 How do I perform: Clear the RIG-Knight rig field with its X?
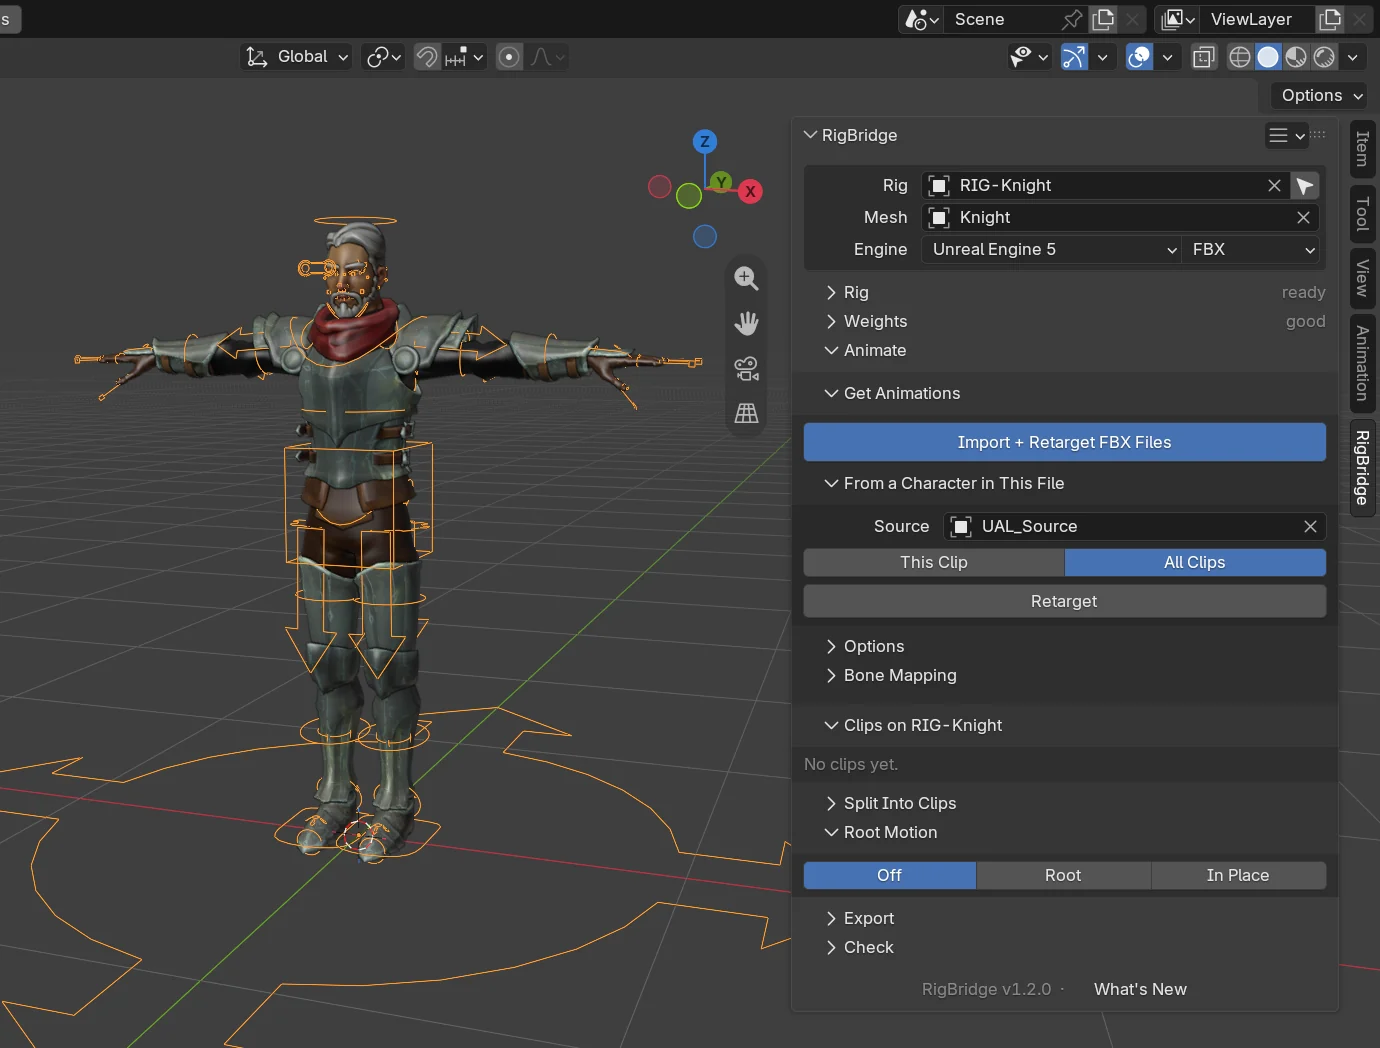(1274, 186)
